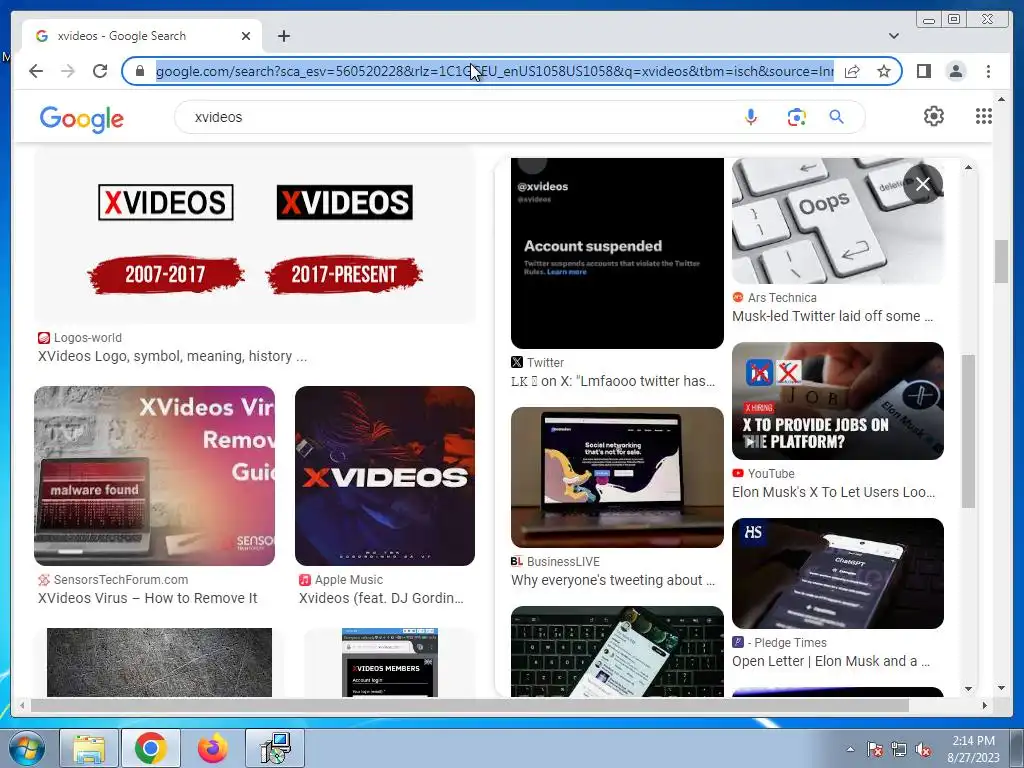1024x768 pixels.
Task: Select the address bar URL field
Action: 494,71
